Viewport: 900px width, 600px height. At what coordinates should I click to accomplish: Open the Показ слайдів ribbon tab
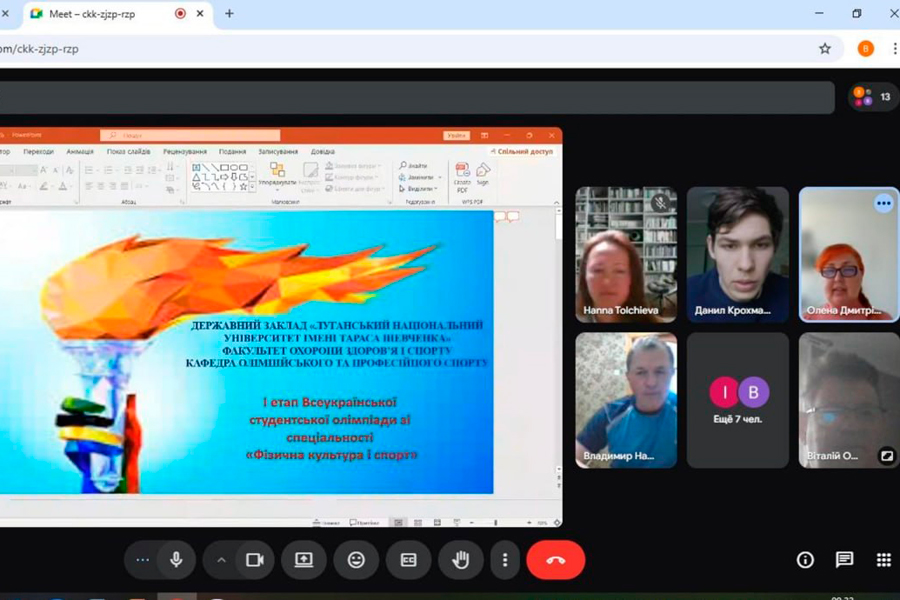pos(129,152)
